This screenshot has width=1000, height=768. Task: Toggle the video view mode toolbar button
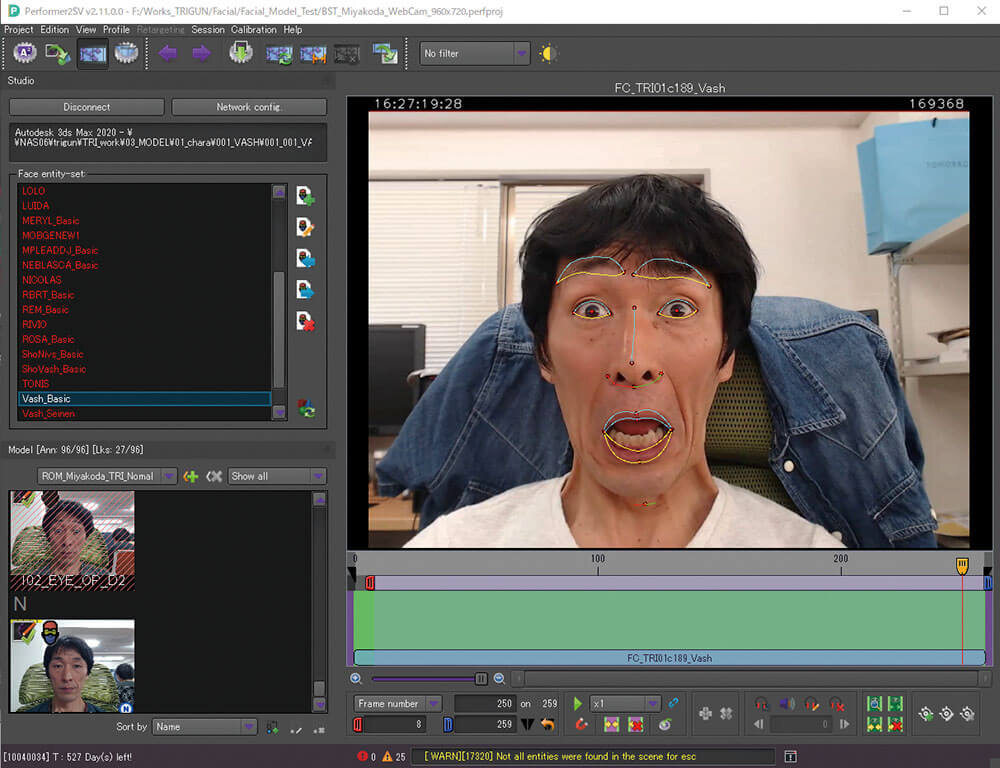(92, 53)
